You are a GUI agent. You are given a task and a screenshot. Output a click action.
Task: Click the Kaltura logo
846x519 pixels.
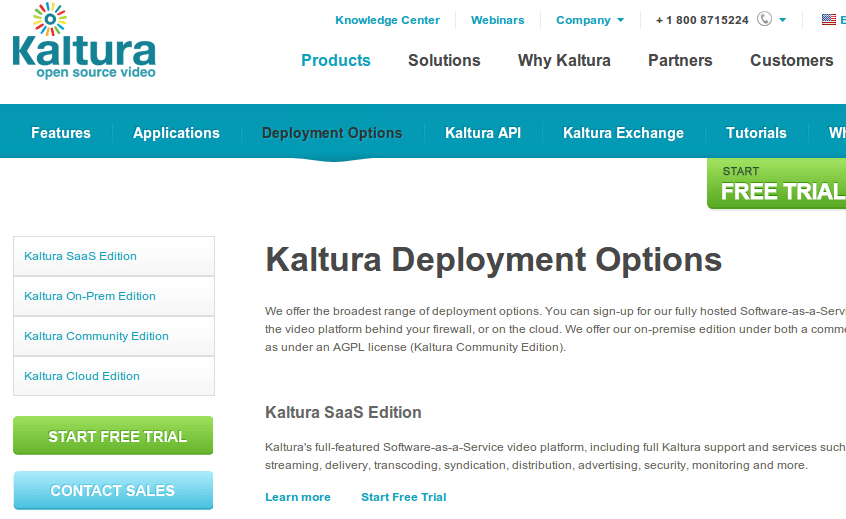point(84,41)
